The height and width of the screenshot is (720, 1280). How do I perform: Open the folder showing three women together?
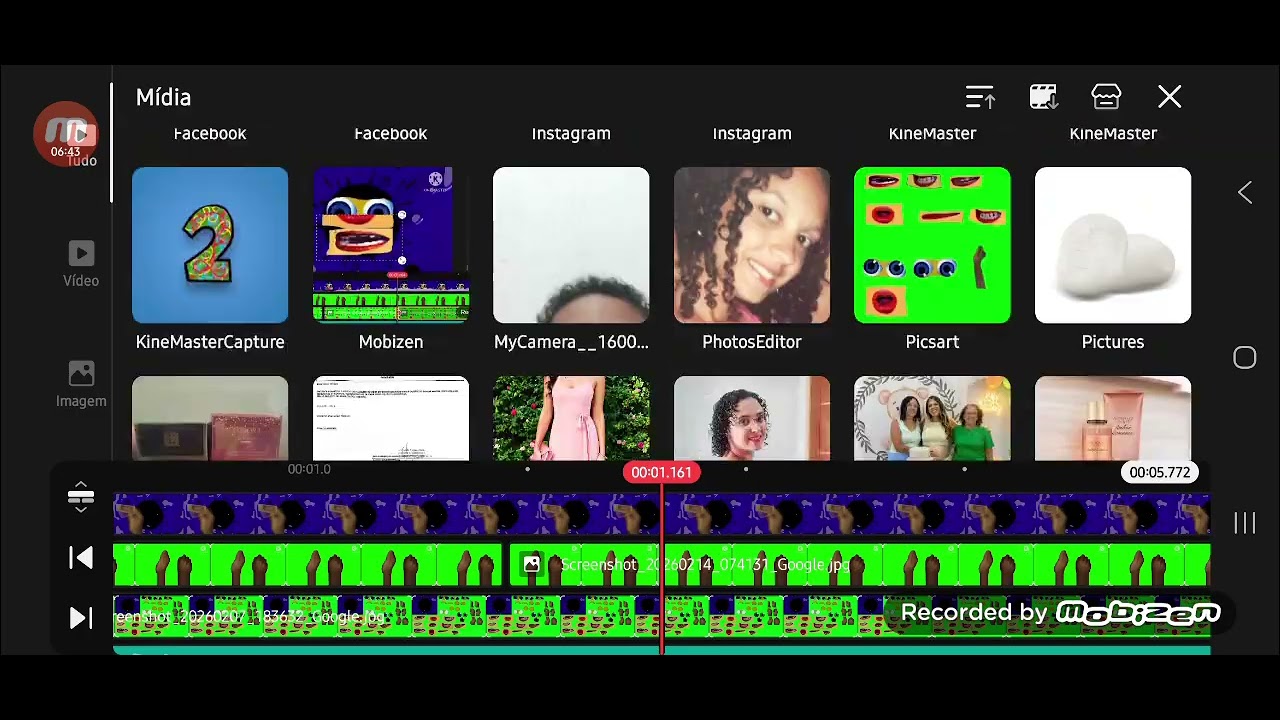point(932,418)
